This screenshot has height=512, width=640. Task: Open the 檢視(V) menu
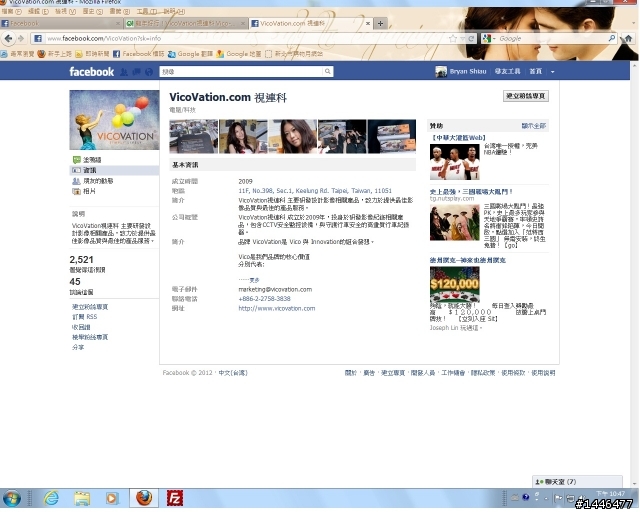(65, 11)
